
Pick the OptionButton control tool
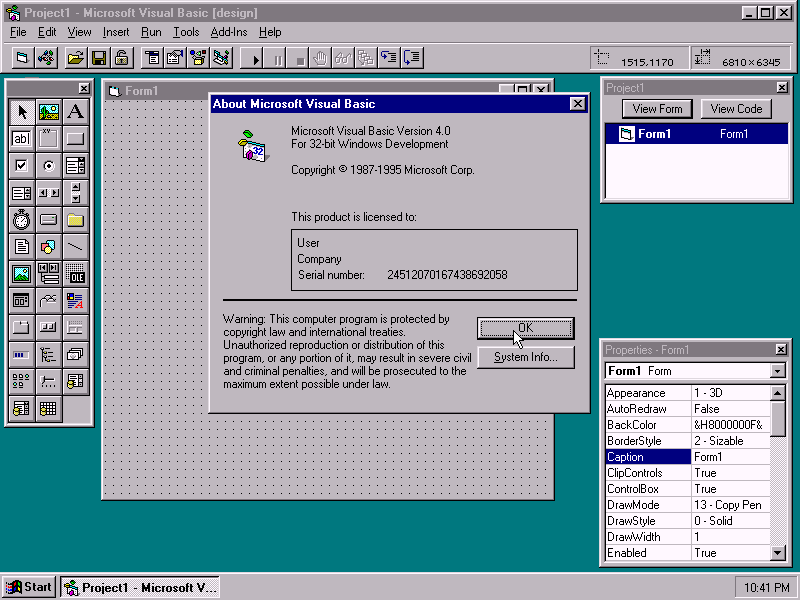(48, 165)
